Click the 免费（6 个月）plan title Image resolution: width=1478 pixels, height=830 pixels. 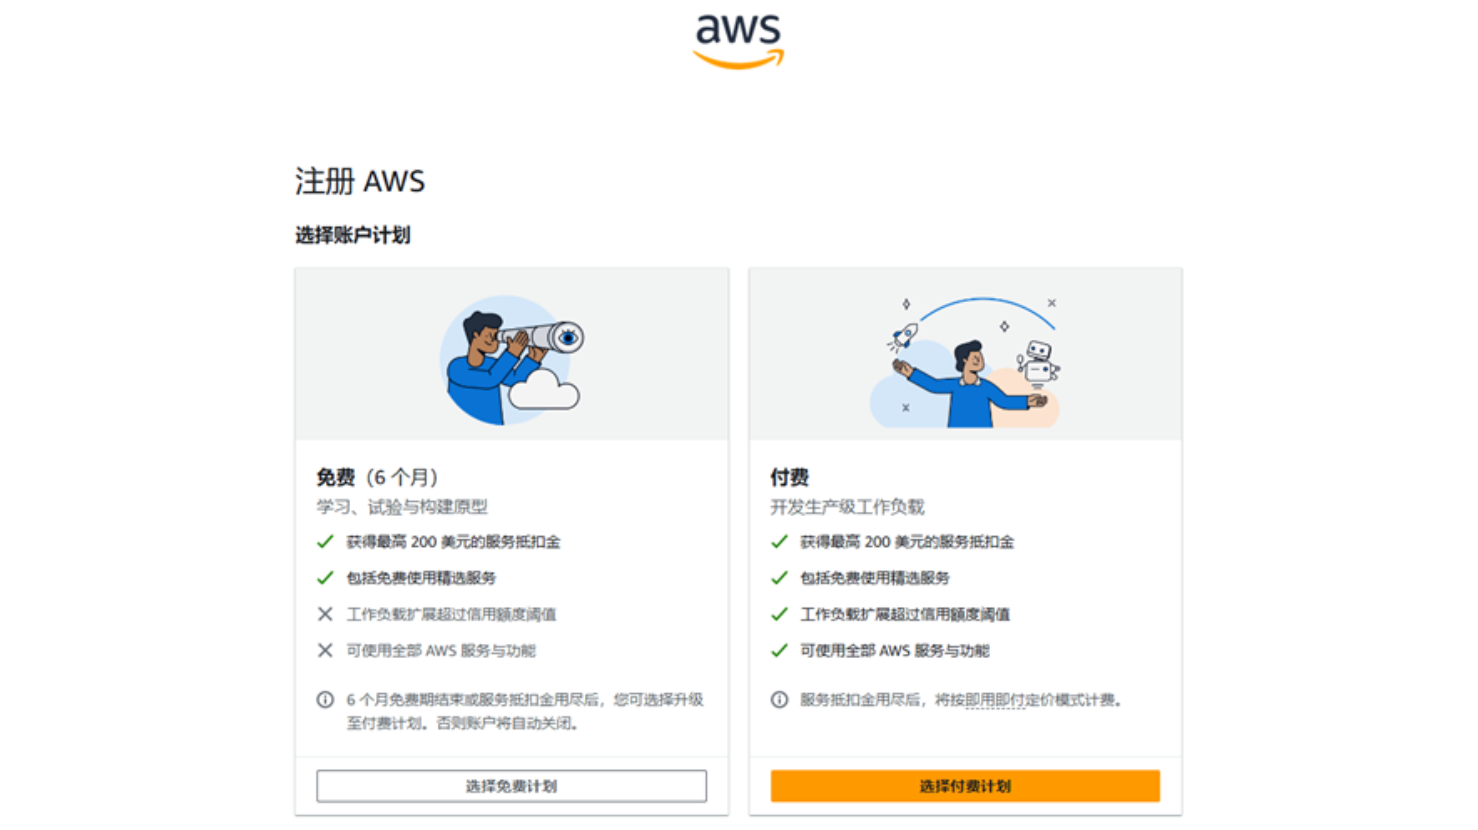(379, 477)
